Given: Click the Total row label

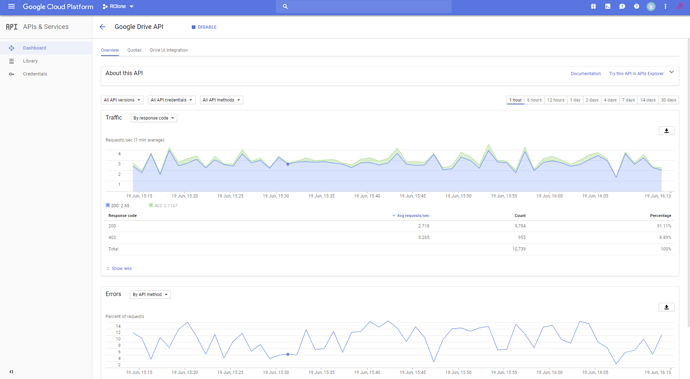Looking at the screenshot, I should (x=113, y=249).
